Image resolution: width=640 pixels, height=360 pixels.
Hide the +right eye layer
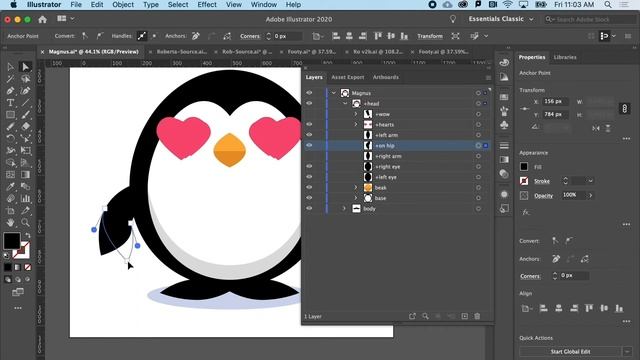pyautogui.click(x=309, y=167)
